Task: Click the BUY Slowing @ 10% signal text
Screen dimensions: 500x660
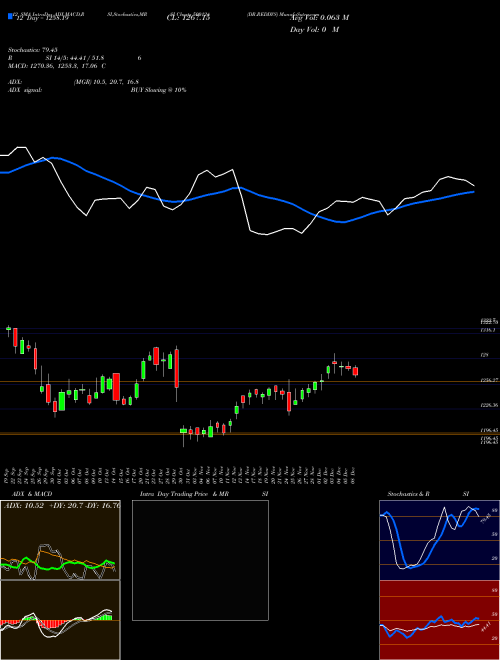Action: pyautogui.click(x=158, y=90)
